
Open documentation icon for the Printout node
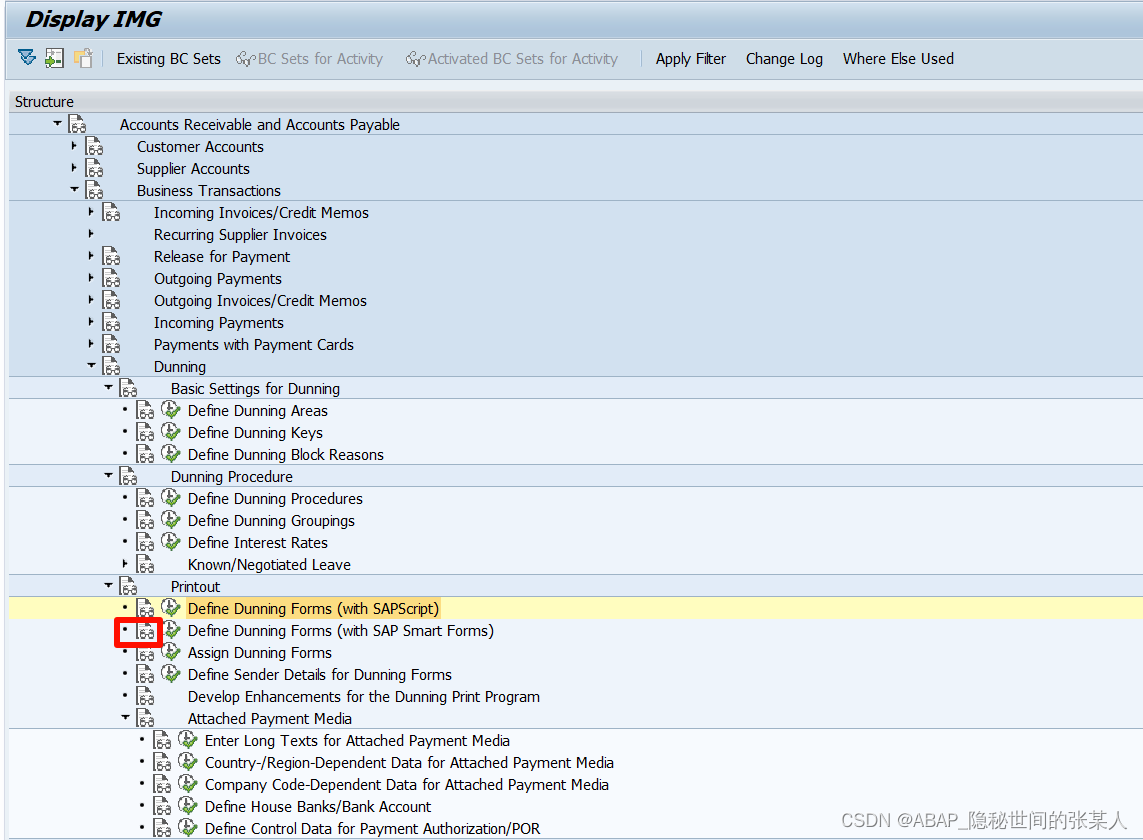128,586
